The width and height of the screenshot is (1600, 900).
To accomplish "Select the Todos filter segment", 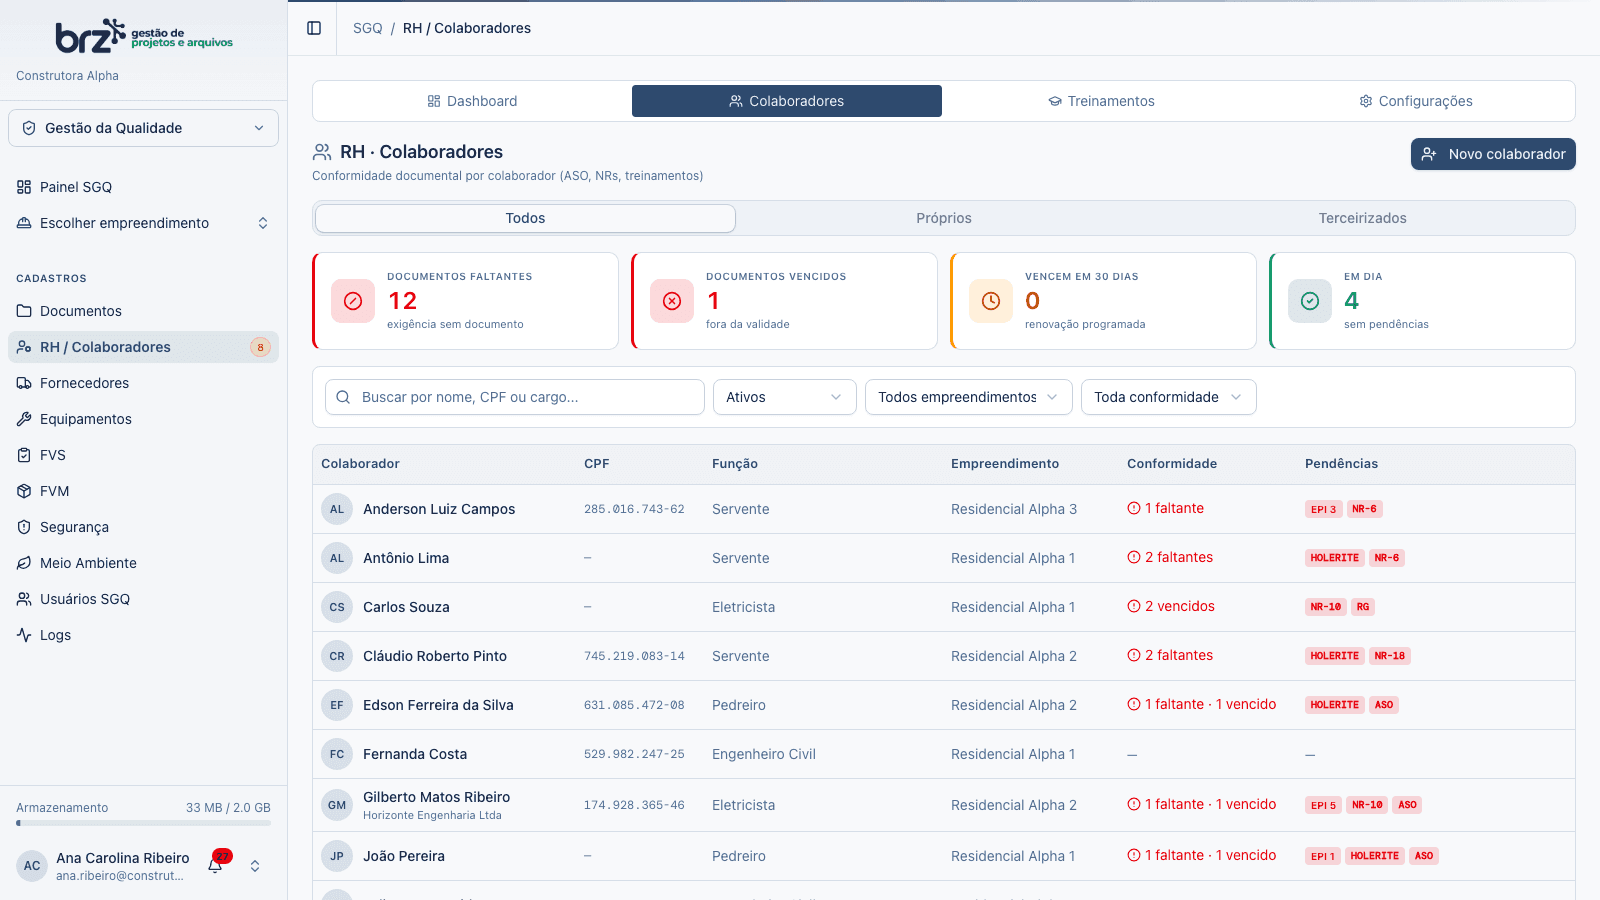I will tap(525, 218).
